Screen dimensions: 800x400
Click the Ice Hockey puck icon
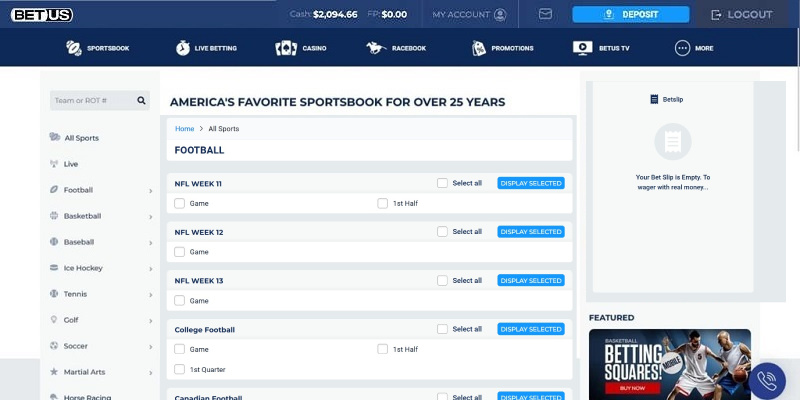tap(54, 267)
